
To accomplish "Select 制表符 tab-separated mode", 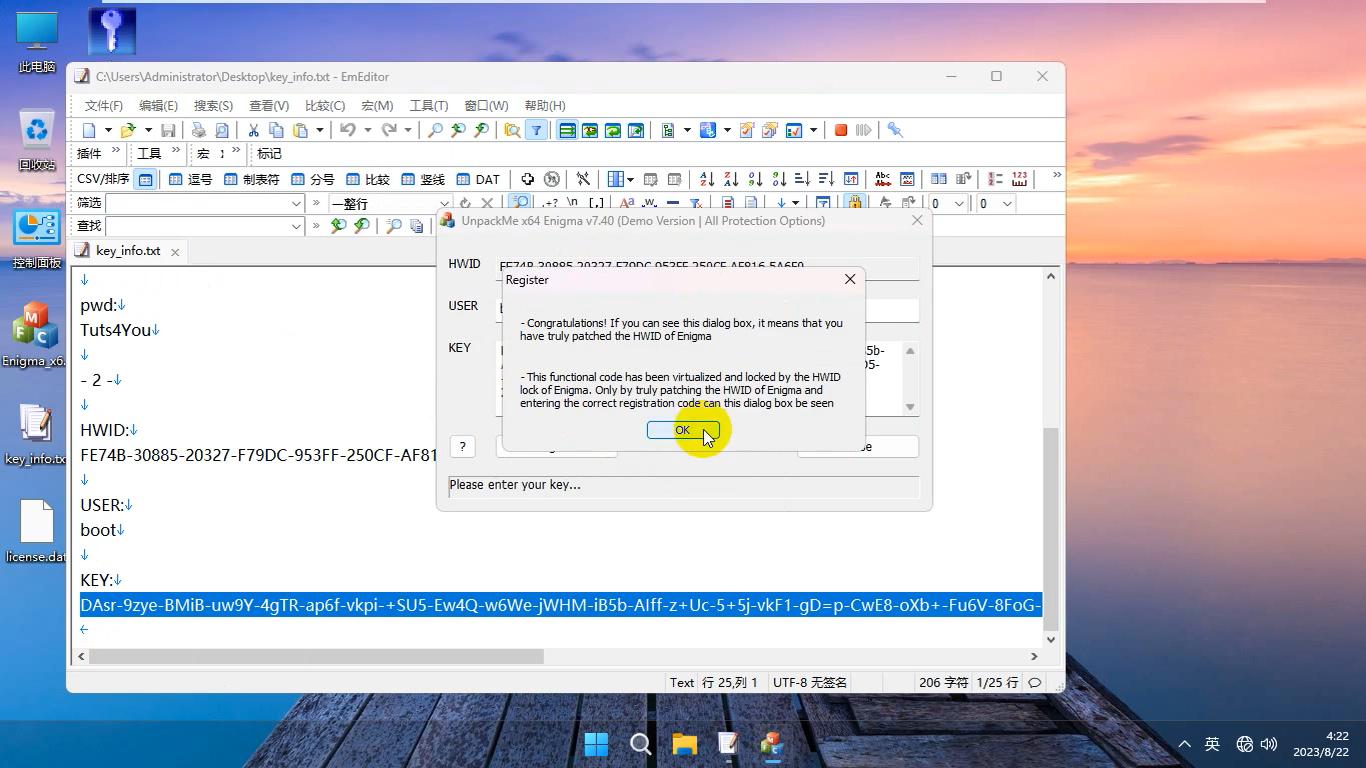I will pyautogui.click(x=251, y=179).
